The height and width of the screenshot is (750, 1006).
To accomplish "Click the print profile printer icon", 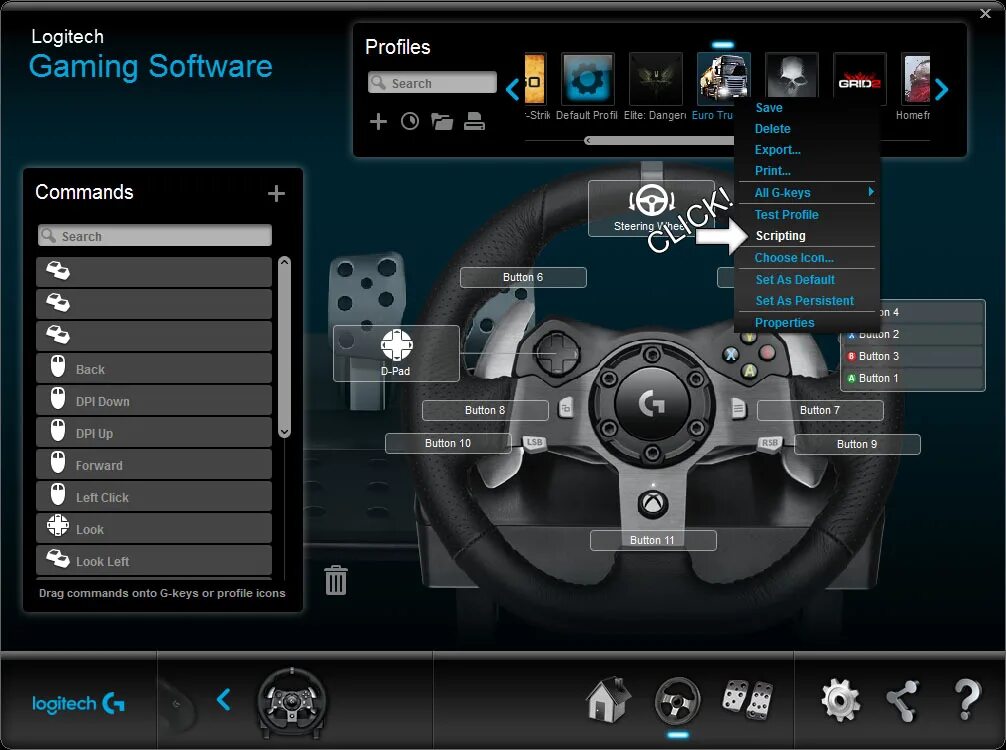I will tap(474, 121).
